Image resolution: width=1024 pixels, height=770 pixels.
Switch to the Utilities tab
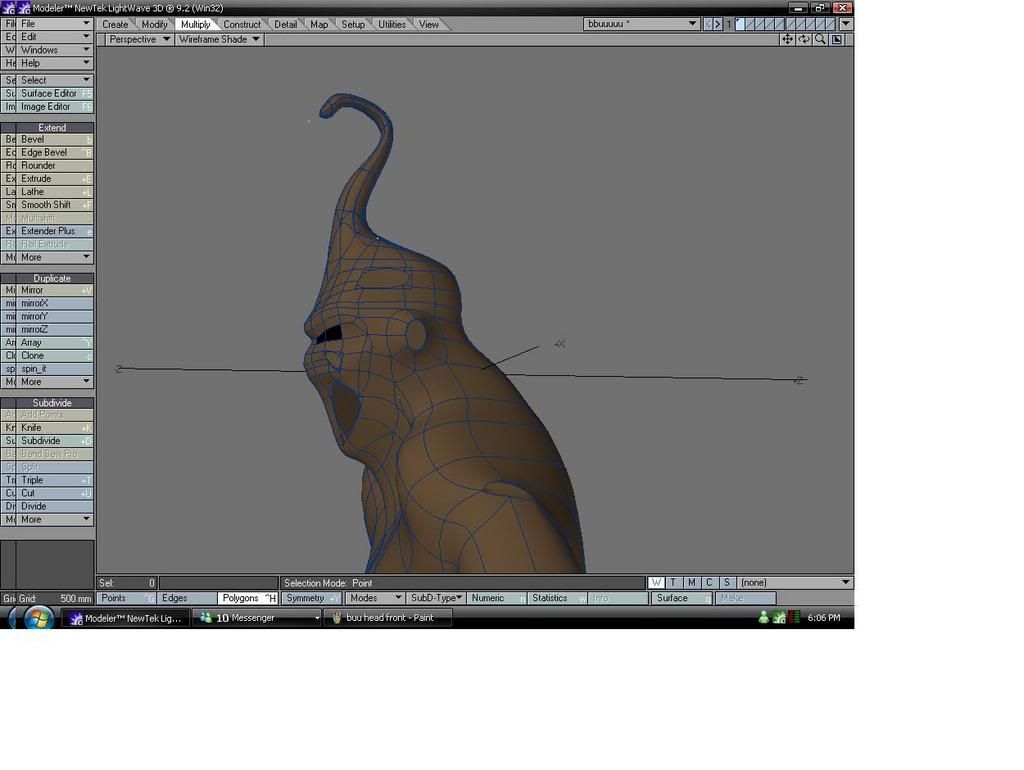392,24
